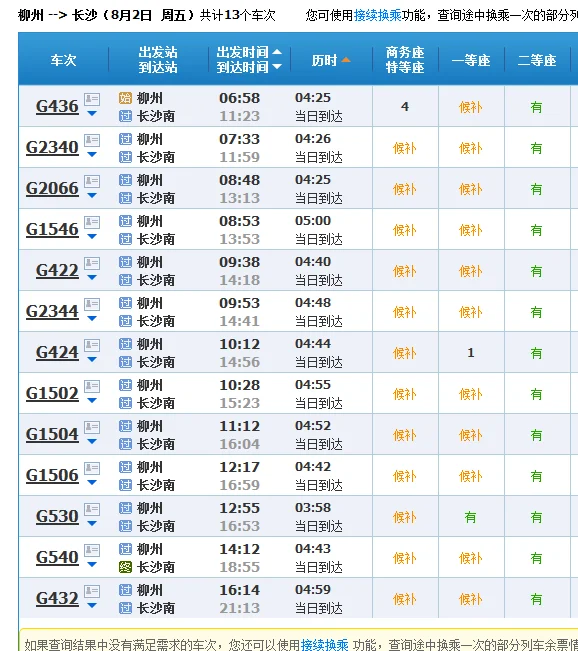
Task: Select business seat count 4 for G436
Action: (405, 107)
